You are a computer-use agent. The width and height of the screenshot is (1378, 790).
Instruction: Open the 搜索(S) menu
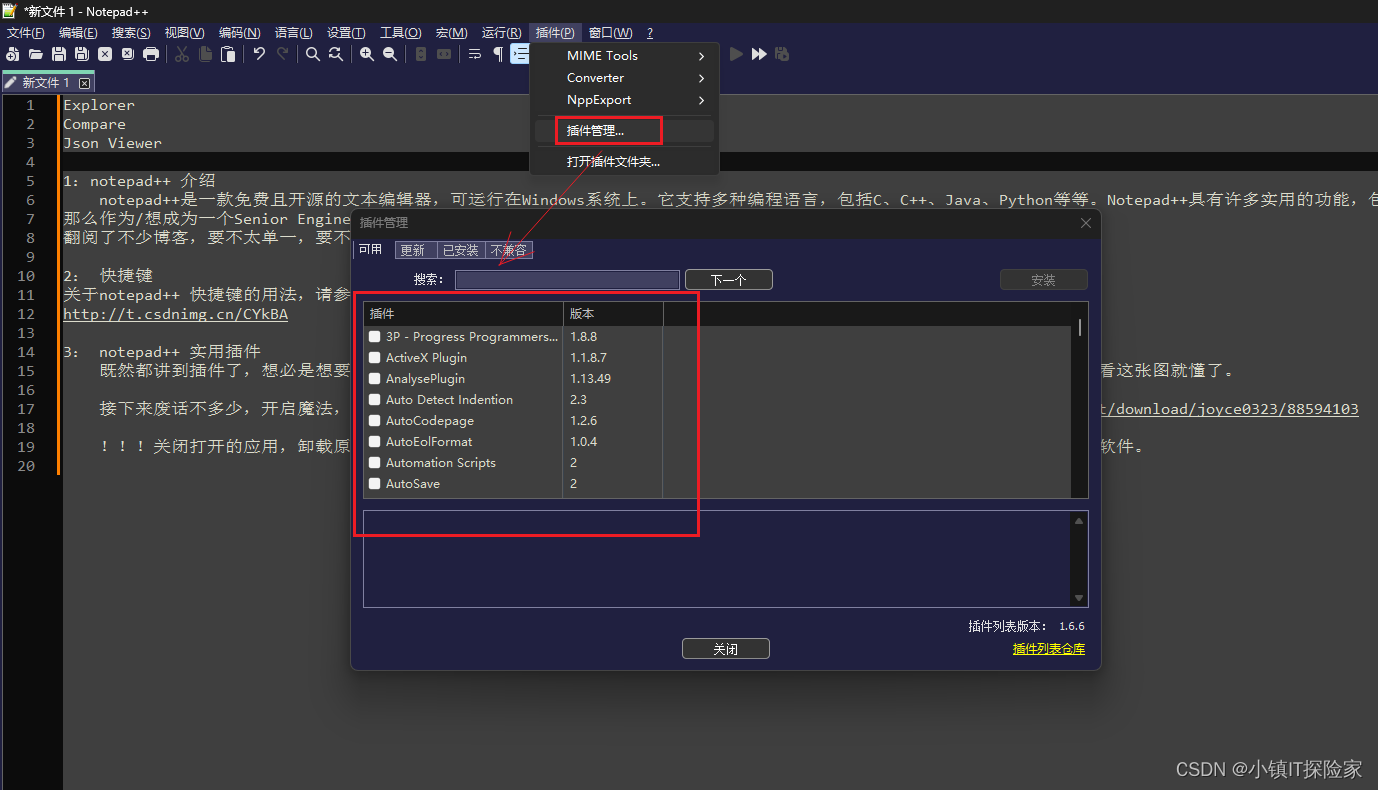point(131,33)
